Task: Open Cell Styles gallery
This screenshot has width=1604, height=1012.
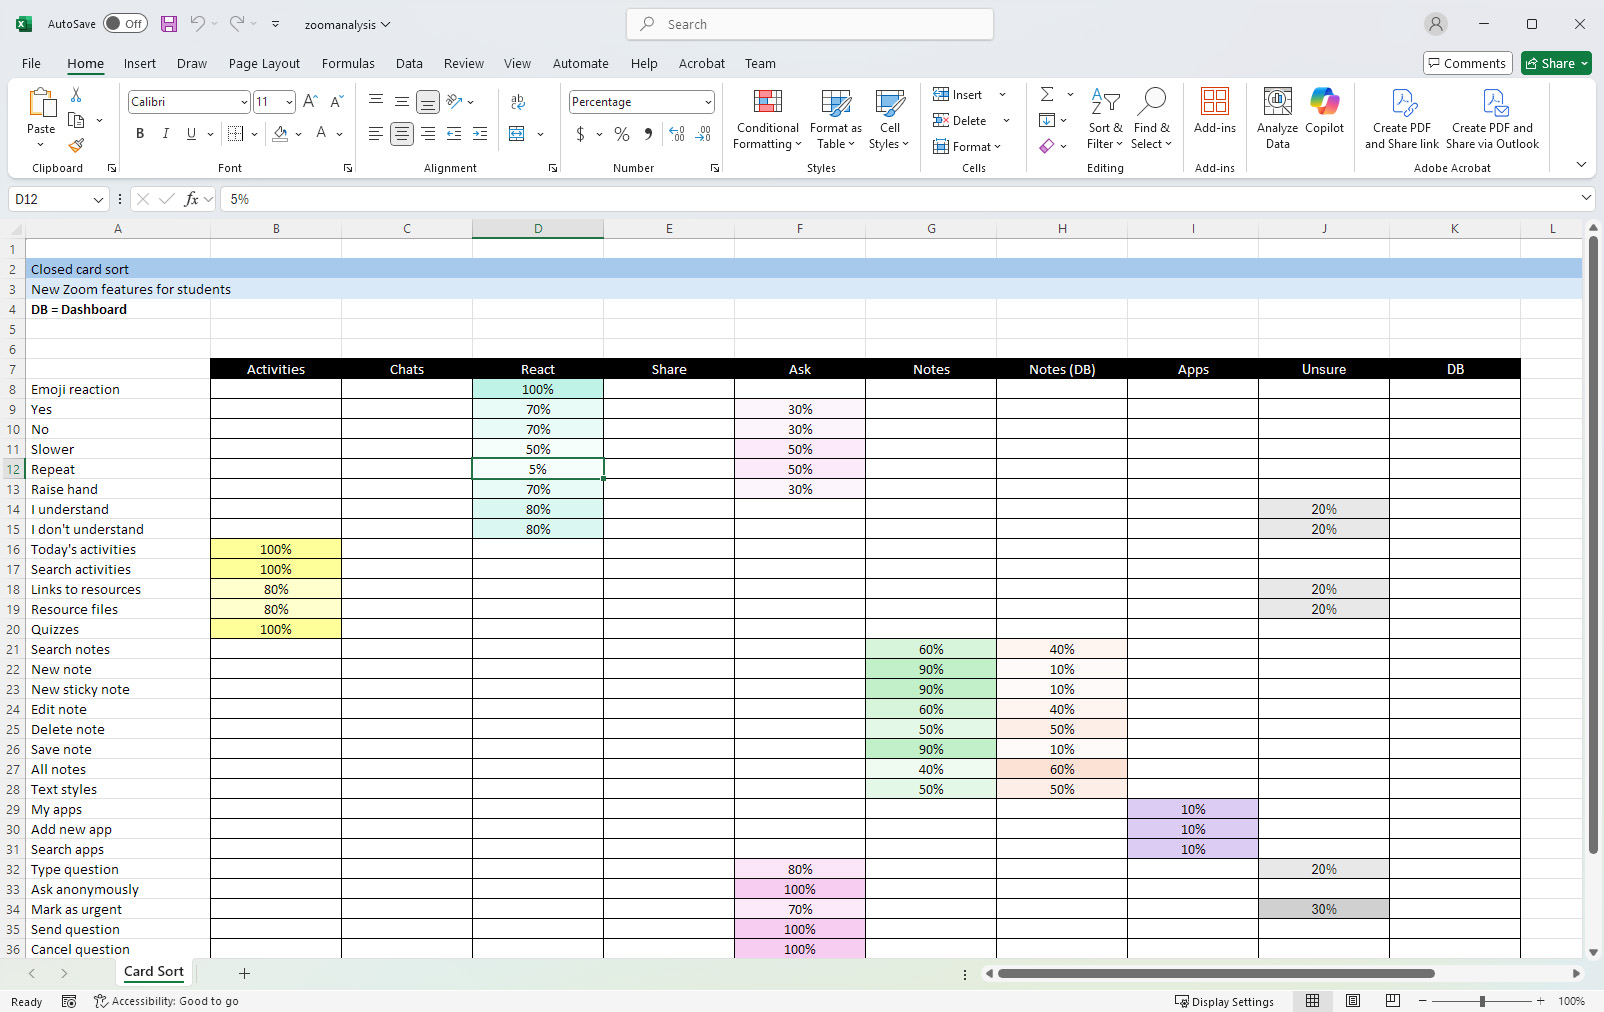Action: click(x=889, y=119)
